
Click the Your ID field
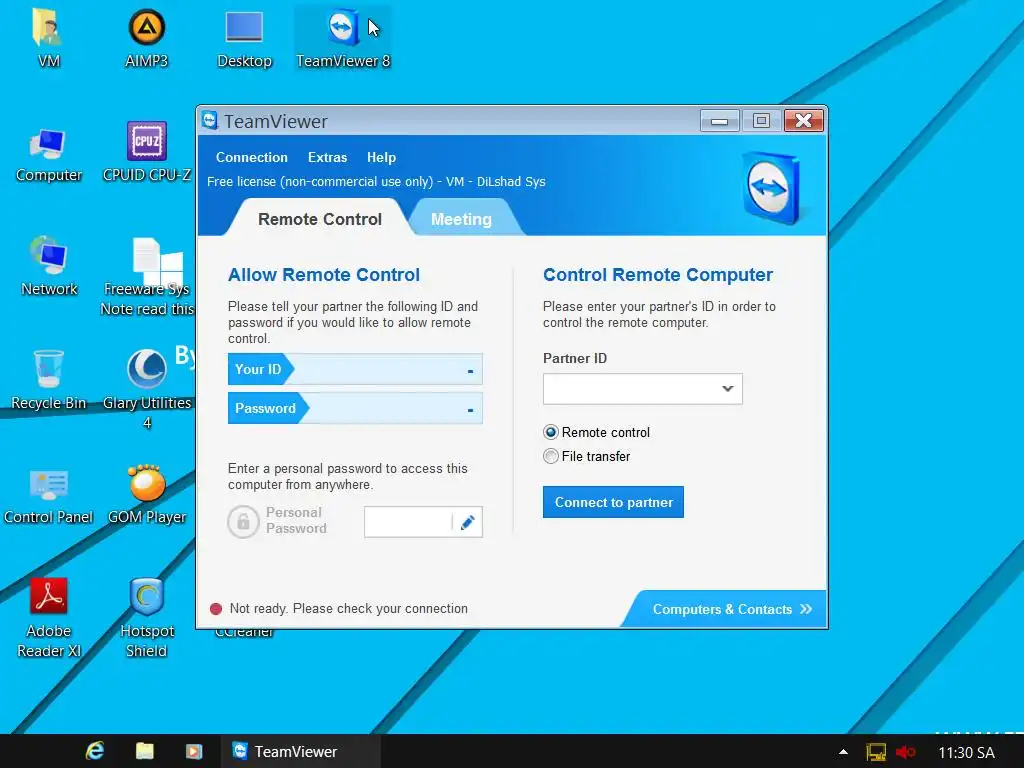[355, 370]
